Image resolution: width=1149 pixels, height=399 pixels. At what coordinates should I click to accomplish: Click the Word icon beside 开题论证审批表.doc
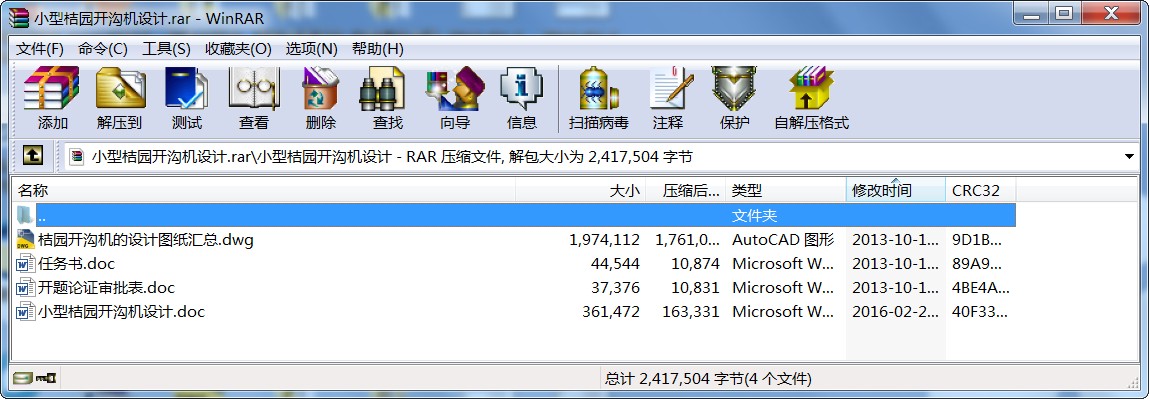pos(26,288)
